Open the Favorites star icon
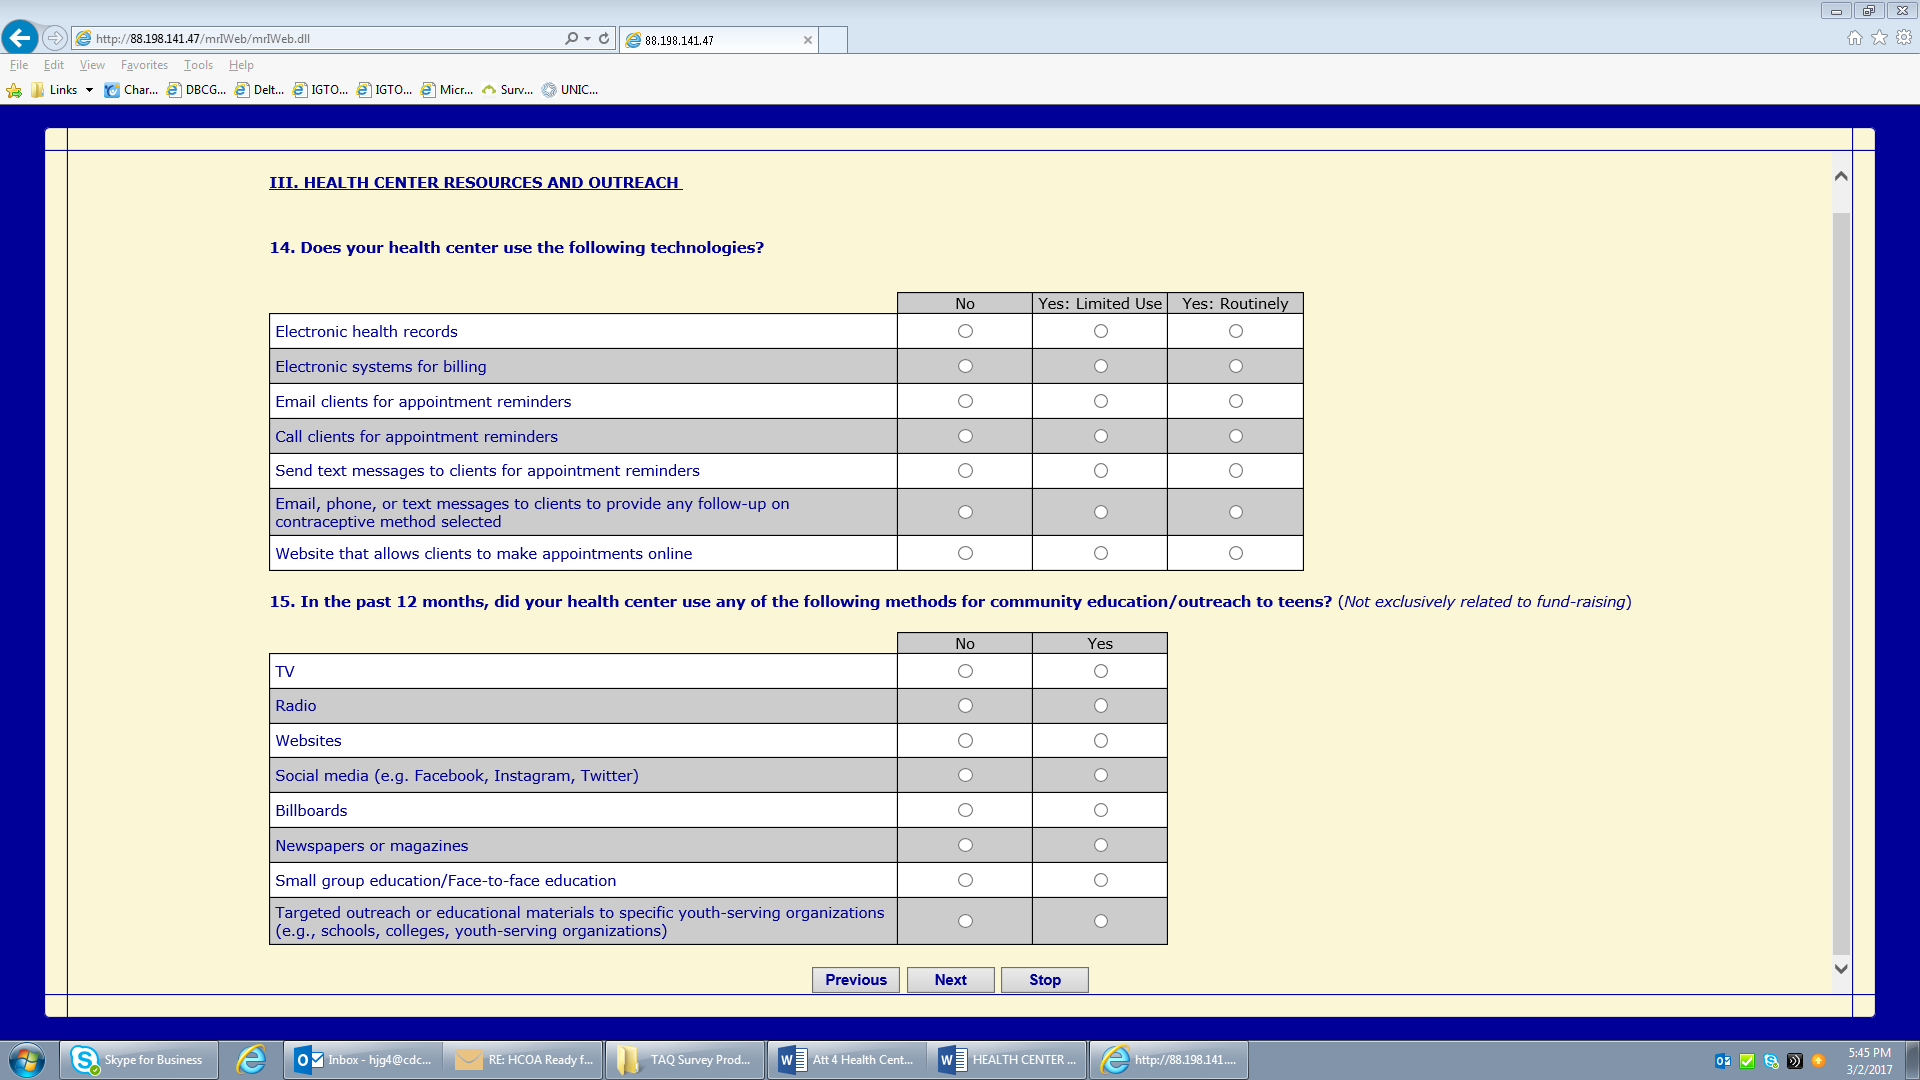The image size is (1920, 1080). click(x=1879, y=38)
